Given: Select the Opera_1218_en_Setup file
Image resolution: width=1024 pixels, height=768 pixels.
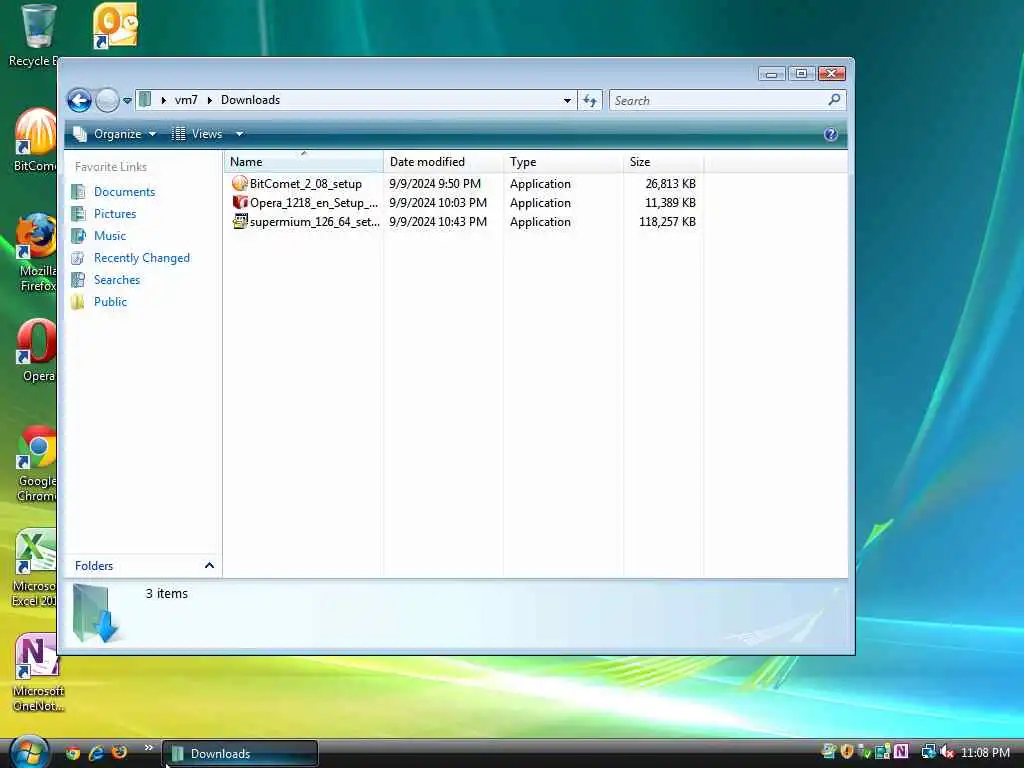Looking at the screenshot, I should click(x=305, y=202).
